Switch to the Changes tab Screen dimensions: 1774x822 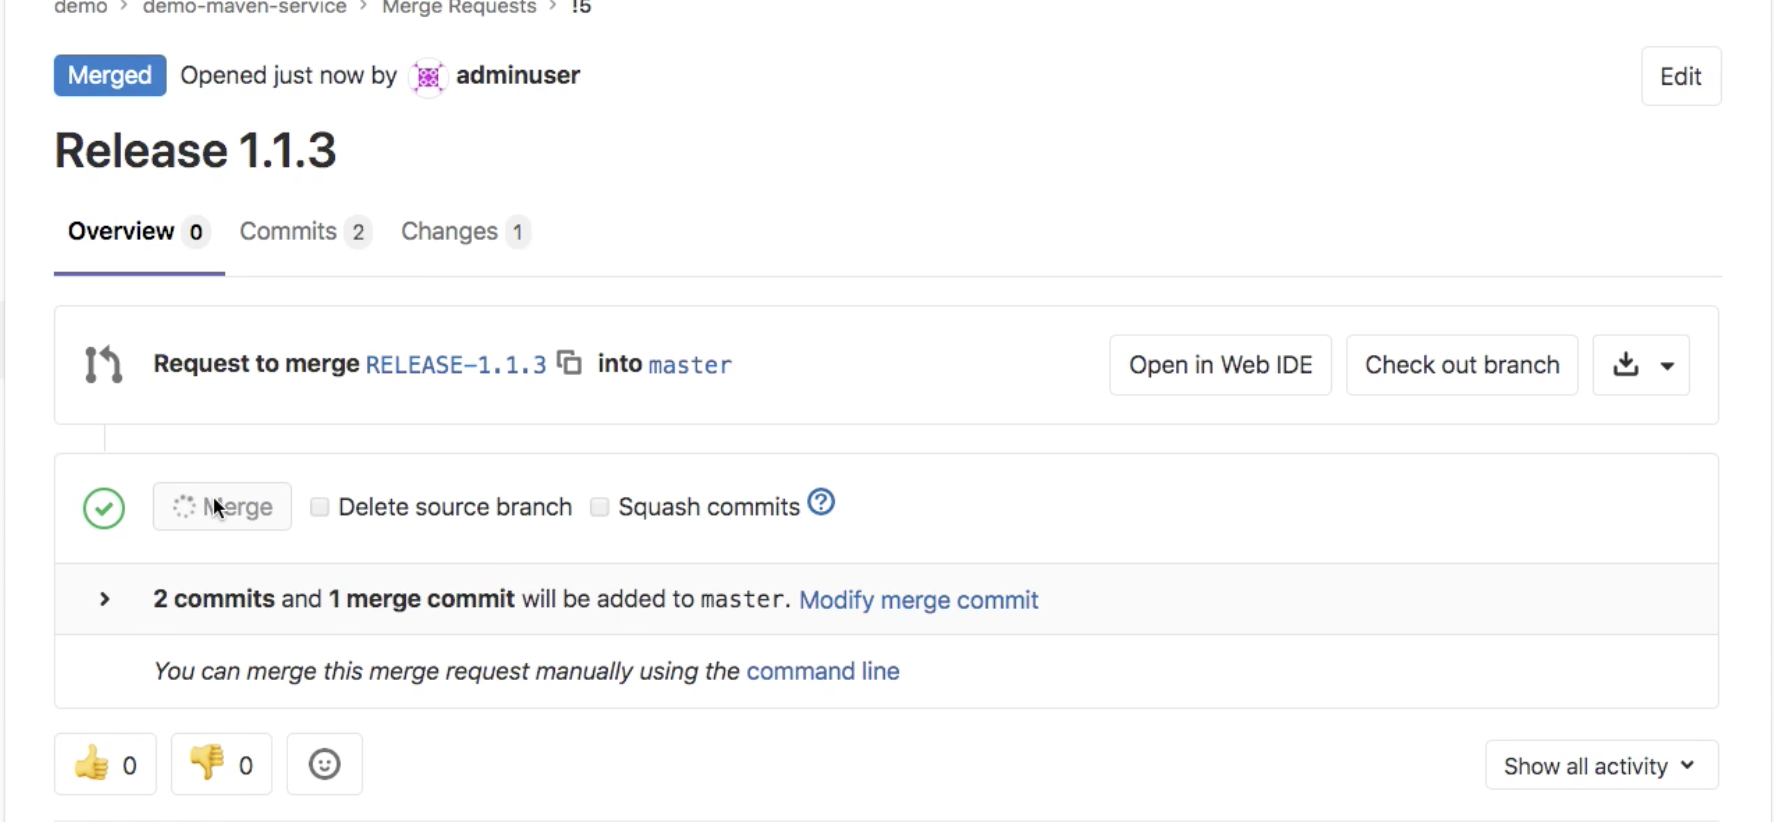pos(464,232)
